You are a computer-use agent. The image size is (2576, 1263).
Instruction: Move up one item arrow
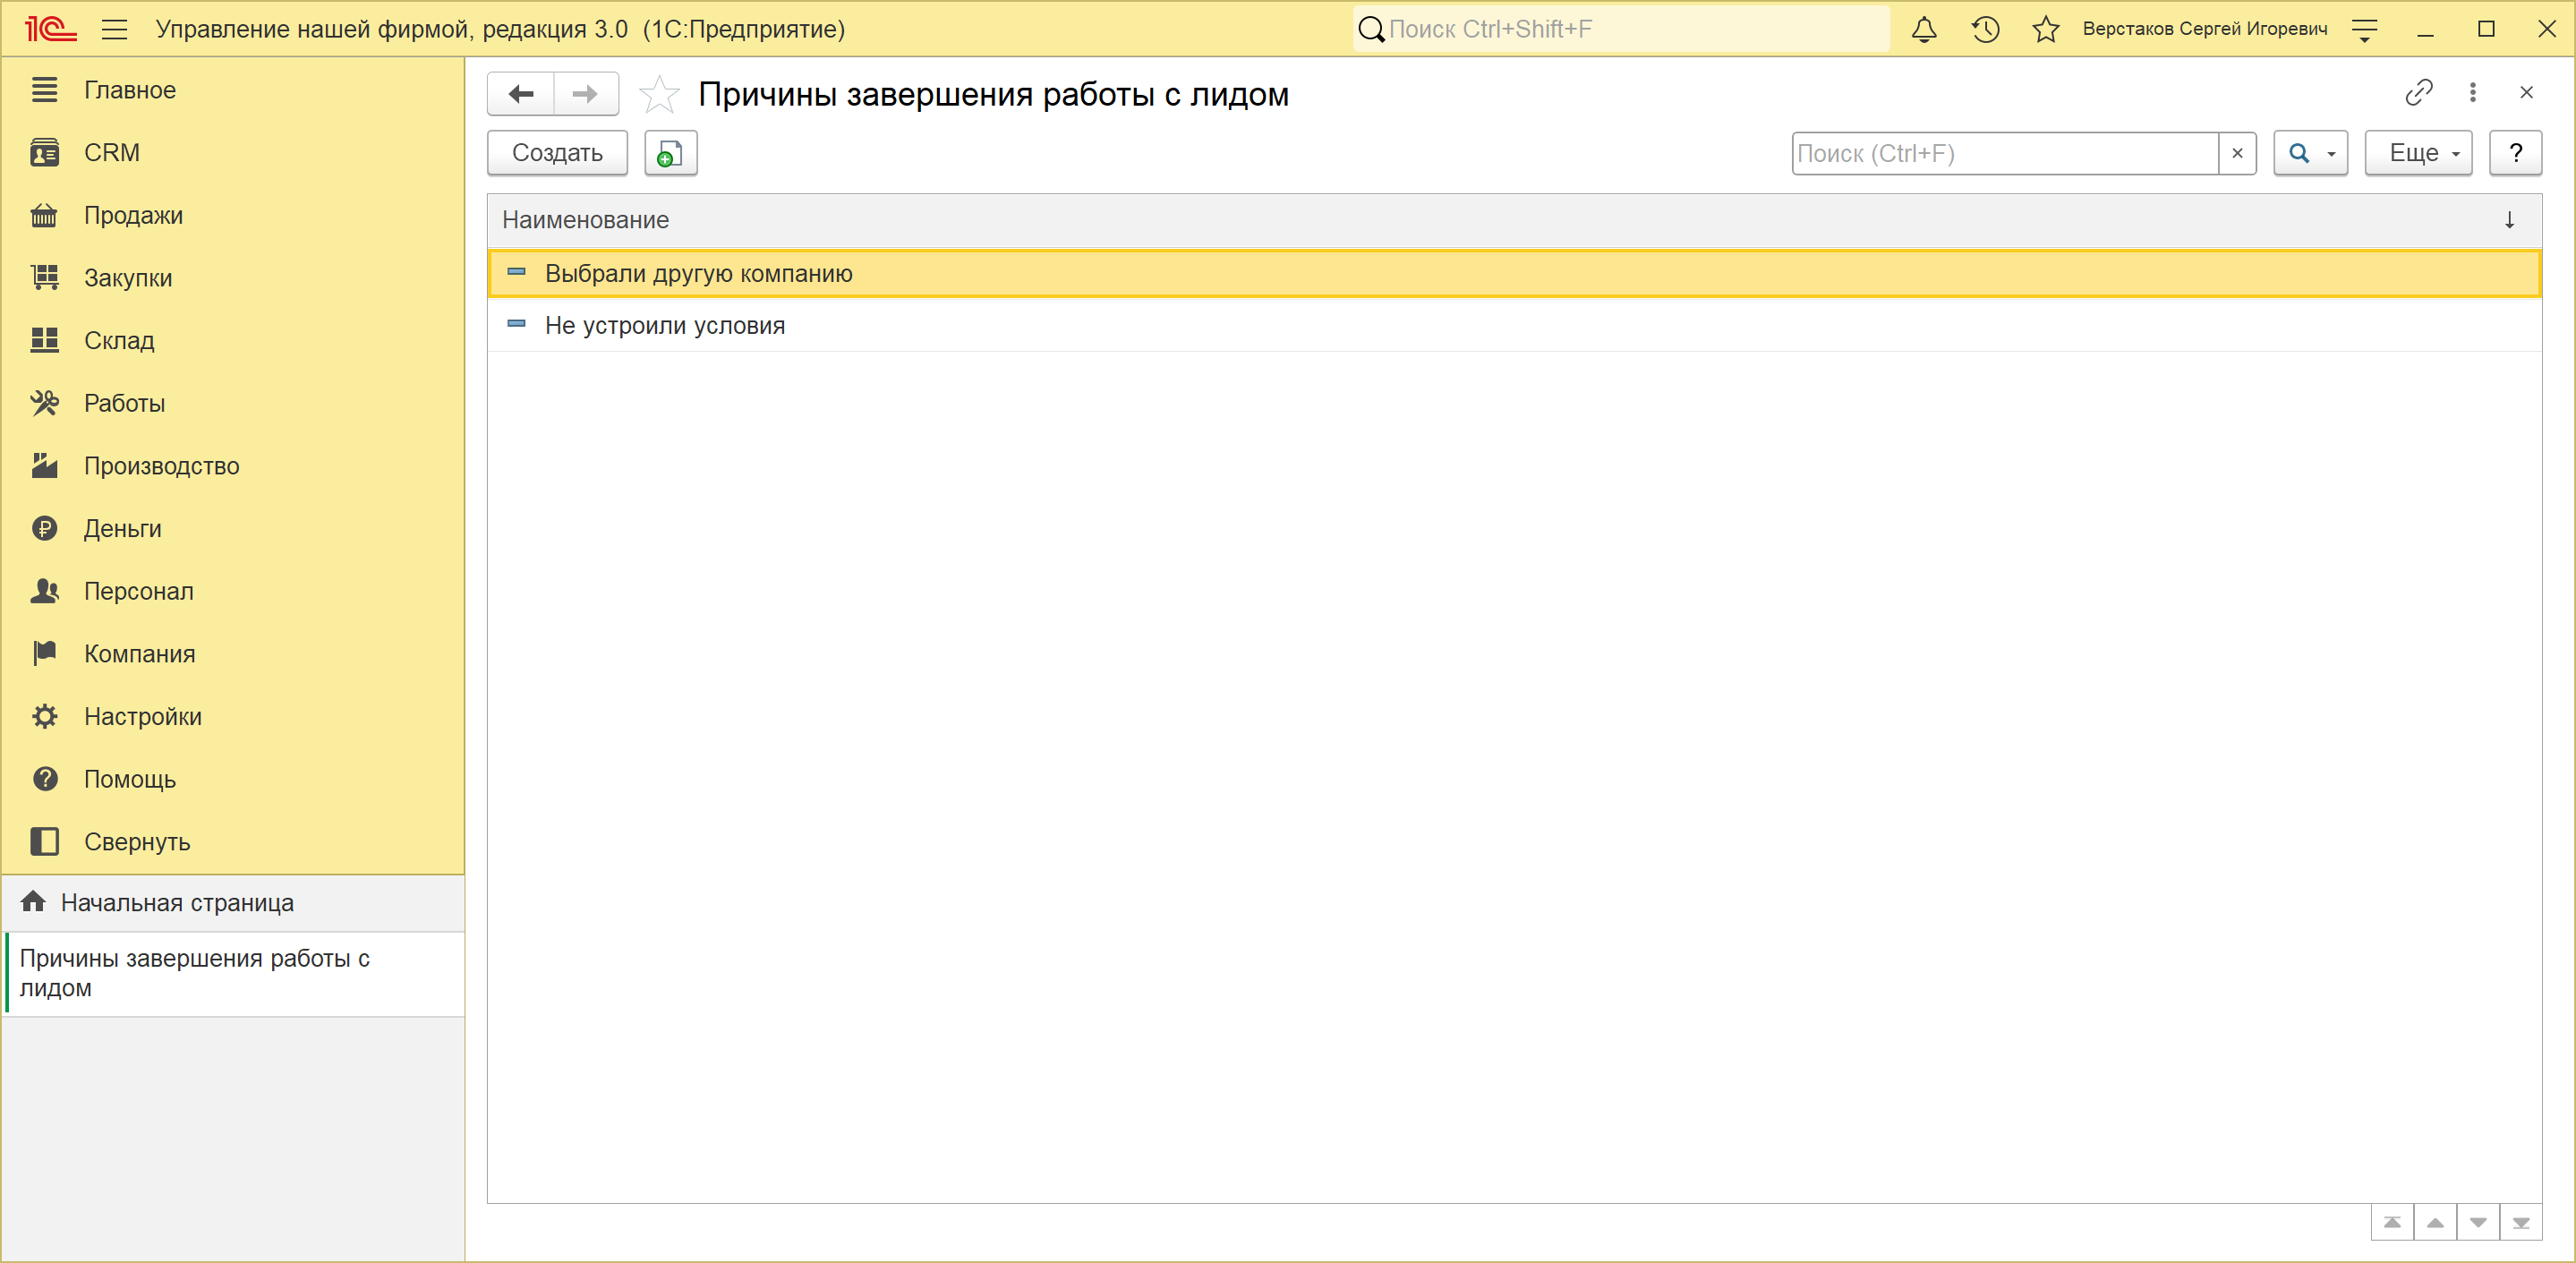tap(2435, 1223)
